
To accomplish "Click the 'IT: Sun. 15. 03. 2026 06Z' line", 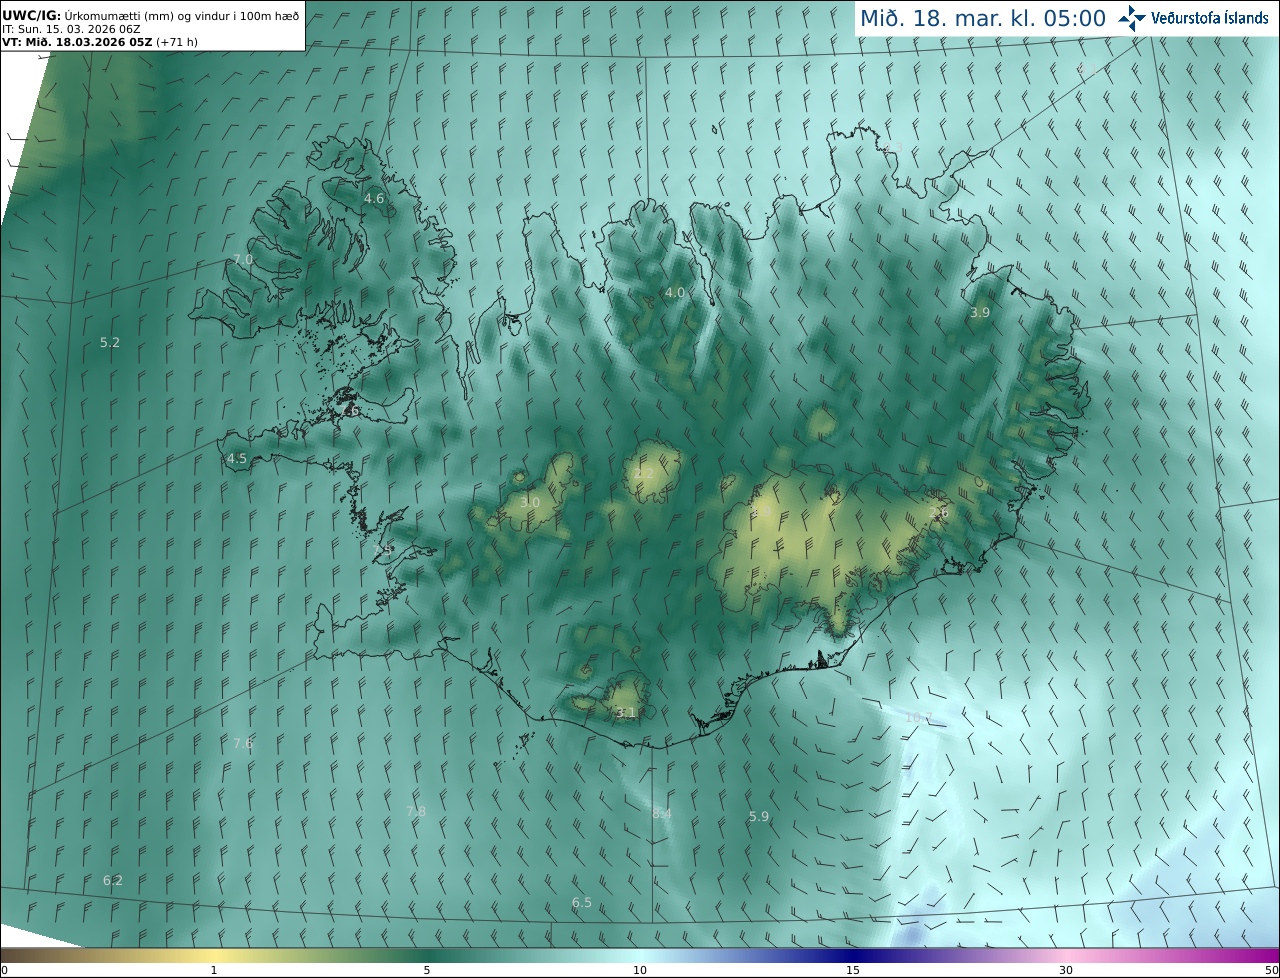I will 71,29.
